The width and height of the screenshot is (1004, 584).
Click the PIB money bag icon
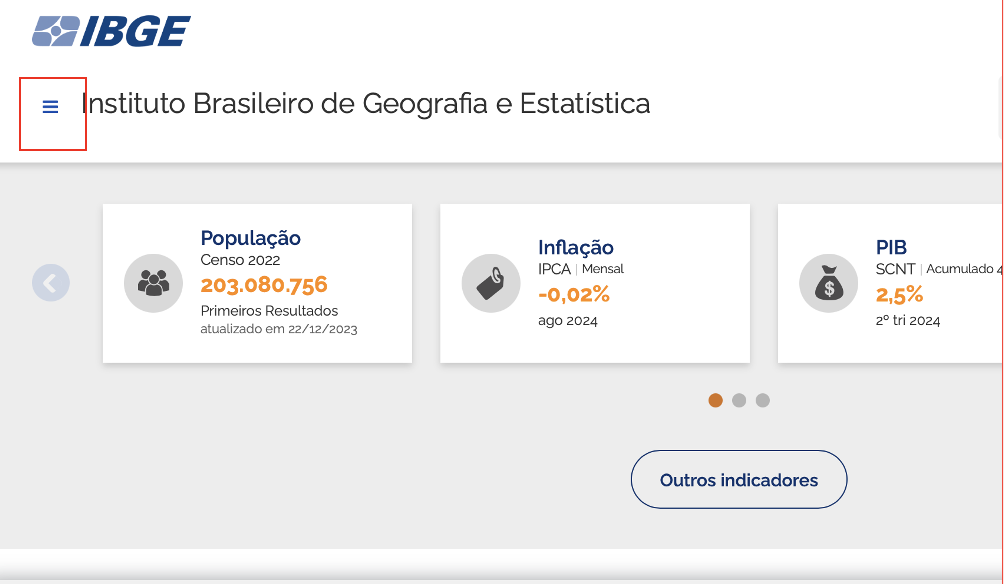[828, 283]
